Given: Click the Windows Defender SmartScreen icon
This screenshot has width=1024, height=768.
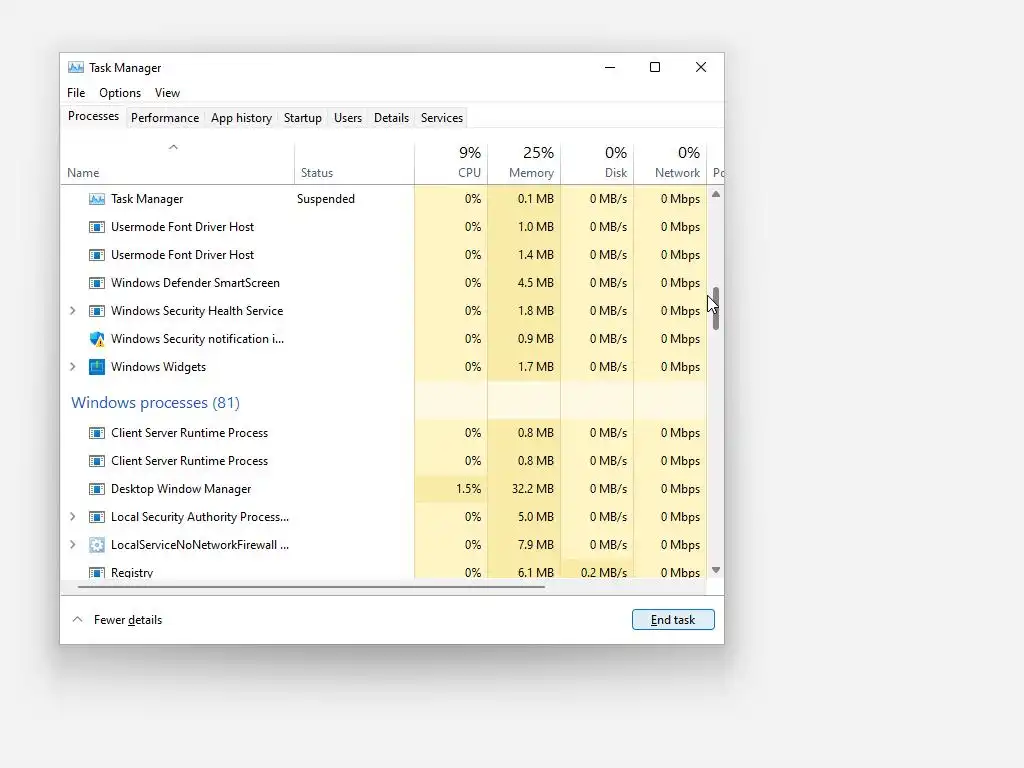Looking at the screenshot, I should 97,283.
